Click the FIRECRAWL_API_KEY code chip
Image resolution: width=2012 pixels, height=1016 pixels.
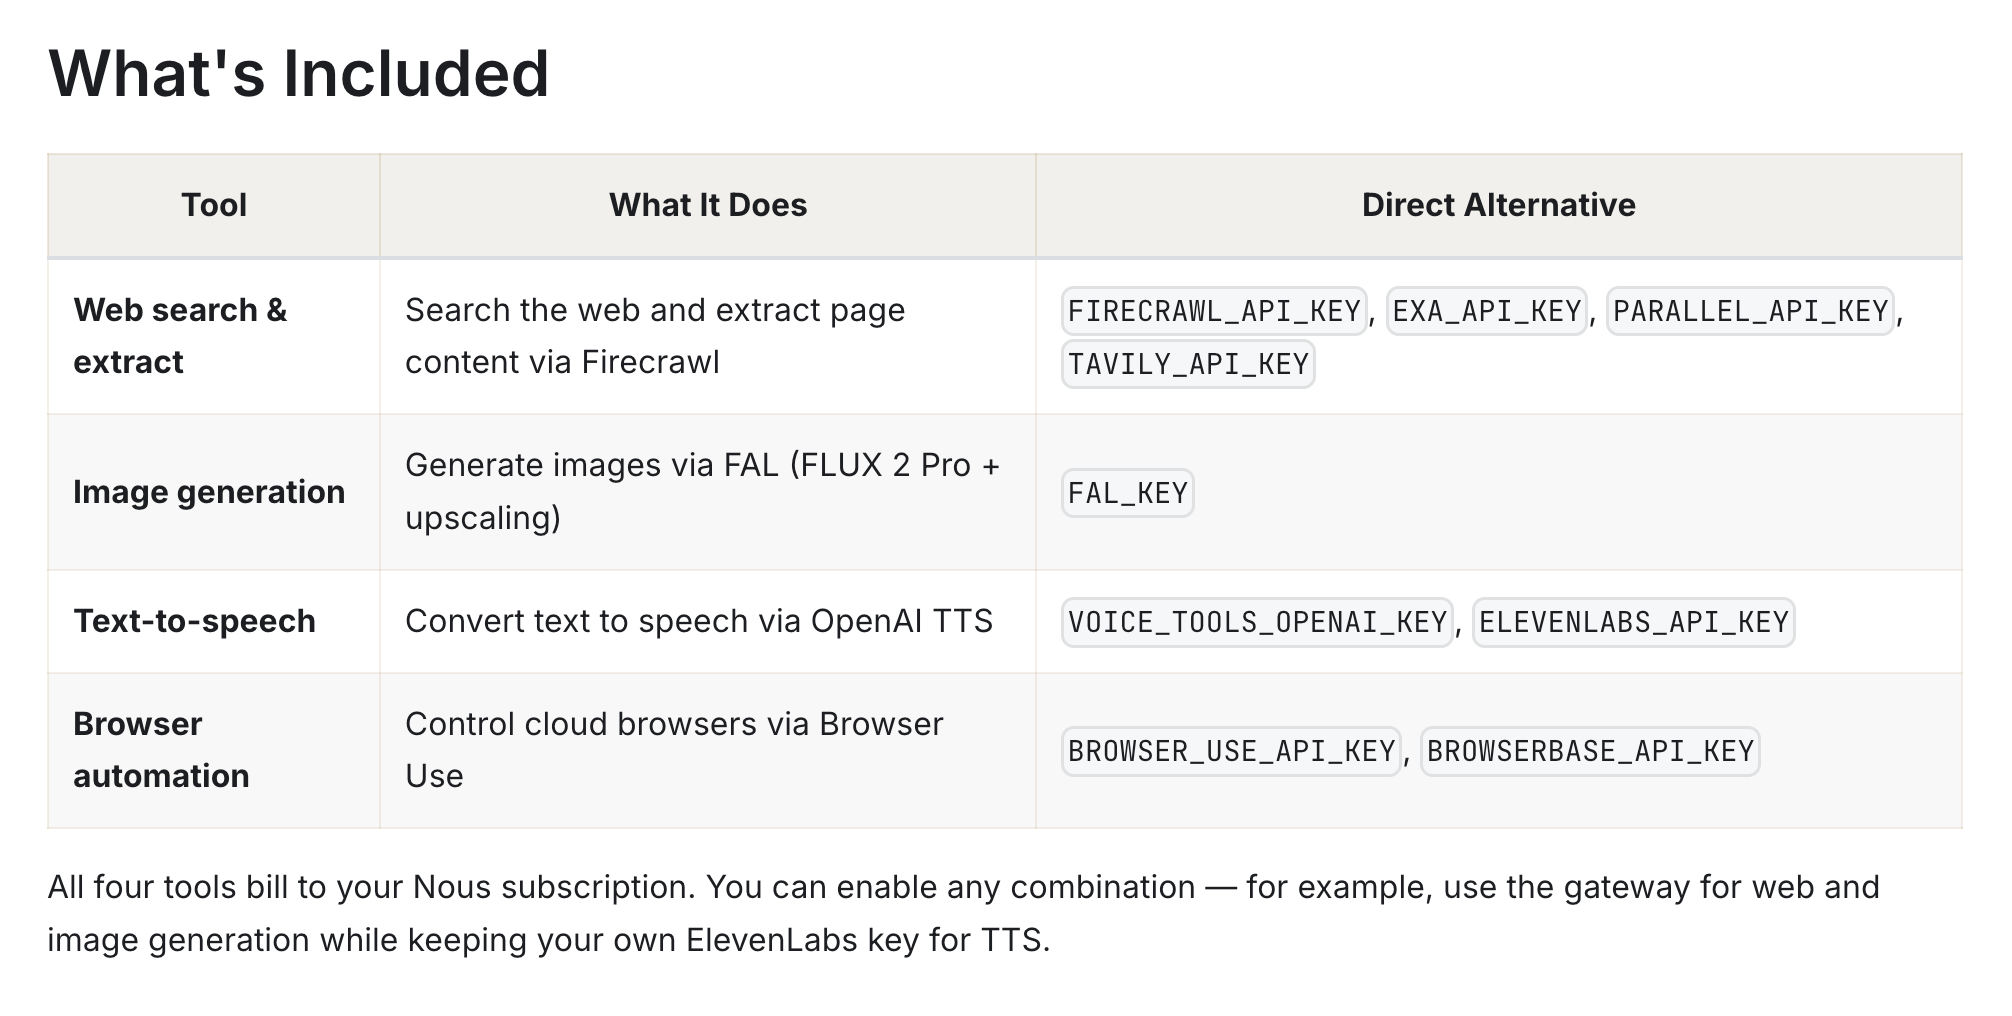click(1214, 311)
